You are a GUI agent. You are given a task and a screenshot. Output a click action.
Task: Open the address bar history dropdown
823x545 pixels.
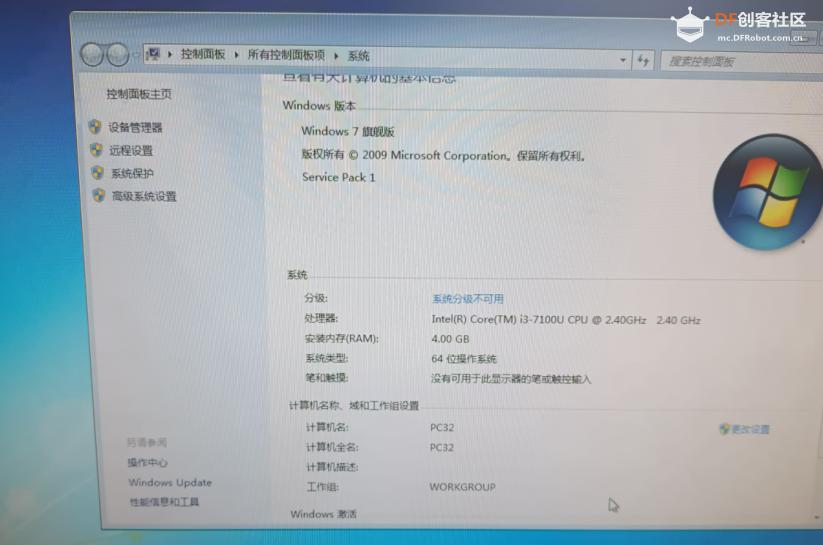pyautogui.click(x=622, y=60)
